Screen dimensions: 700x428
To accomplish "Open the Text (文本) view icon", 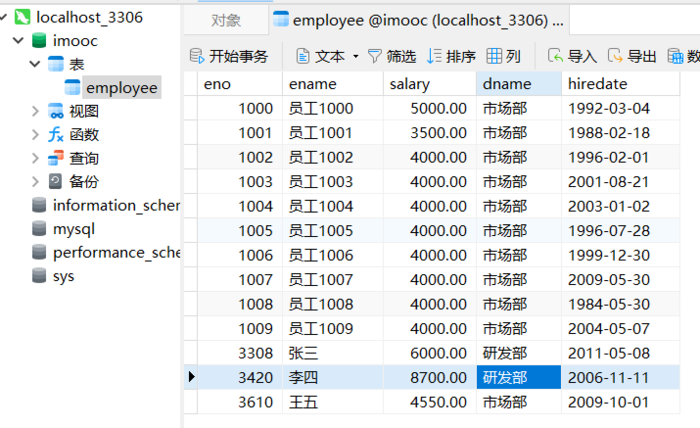I will 303,57.
